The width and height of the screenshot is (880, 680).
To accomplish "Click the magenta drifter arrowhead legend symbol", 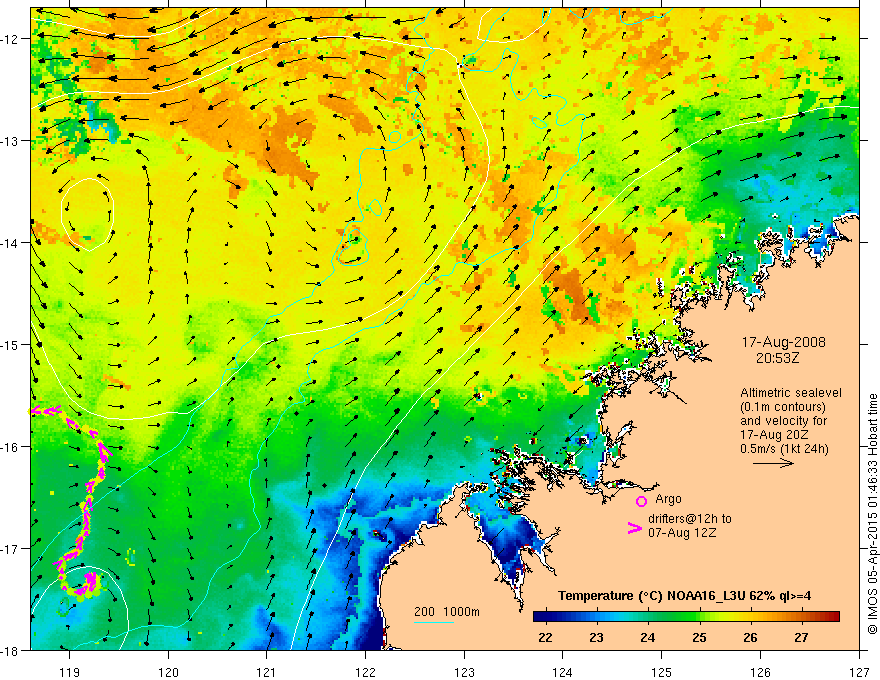I will pos(634,528).
